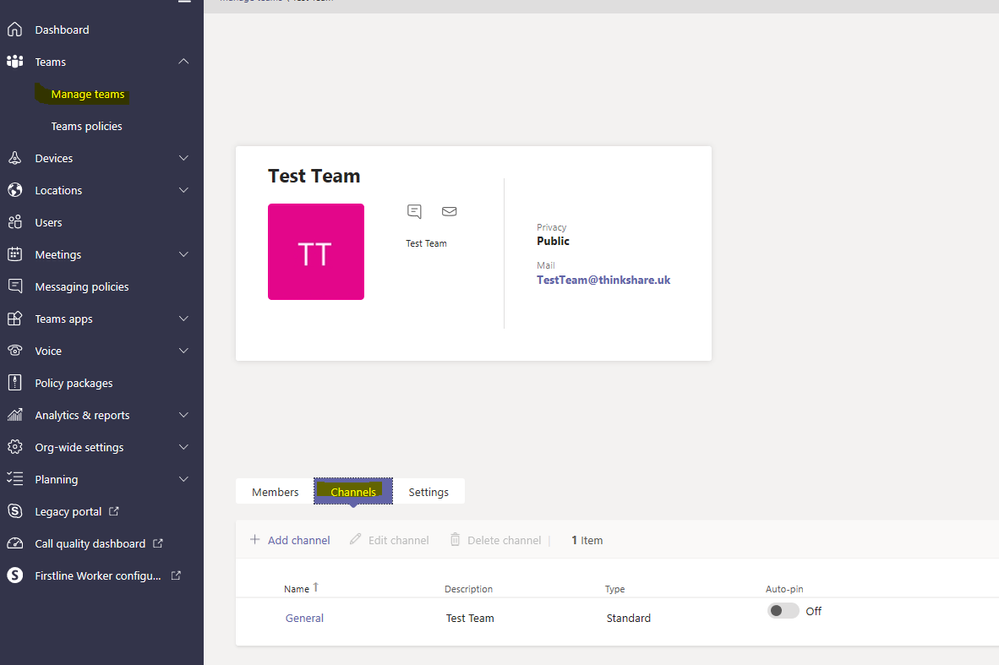The width and height of the screenshot is (999, 665).
Task: Click the Meetings calendar icon
Action: tap(15, 254)
